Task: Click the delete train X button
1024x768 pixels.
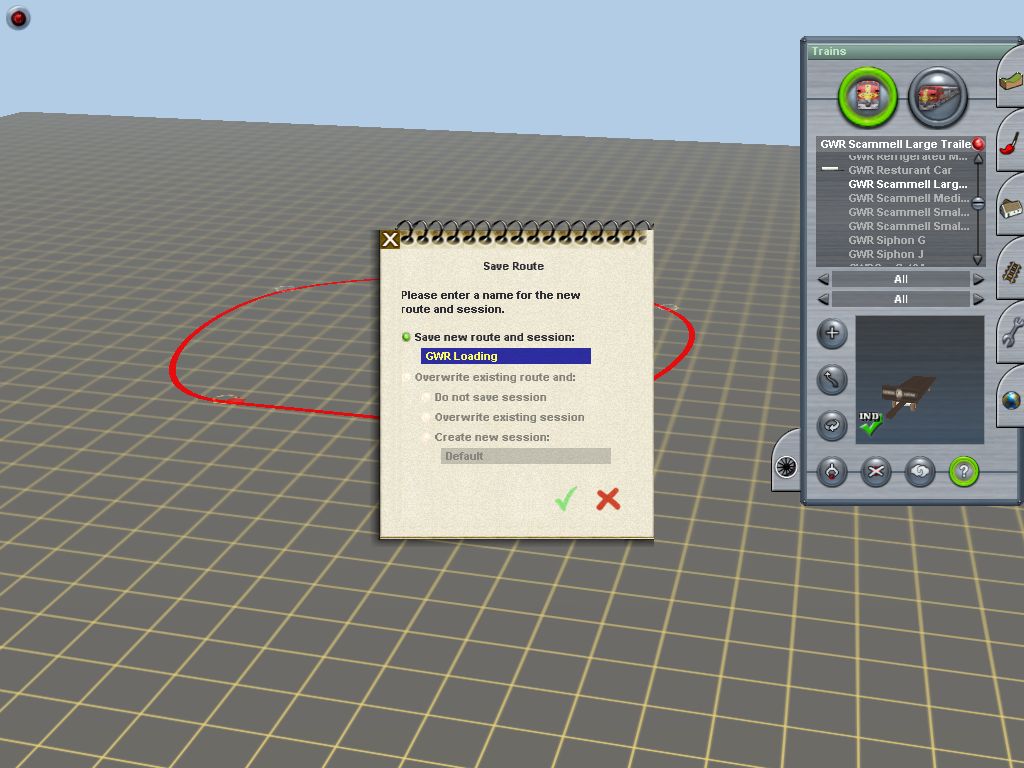Action: click(876, 471)
